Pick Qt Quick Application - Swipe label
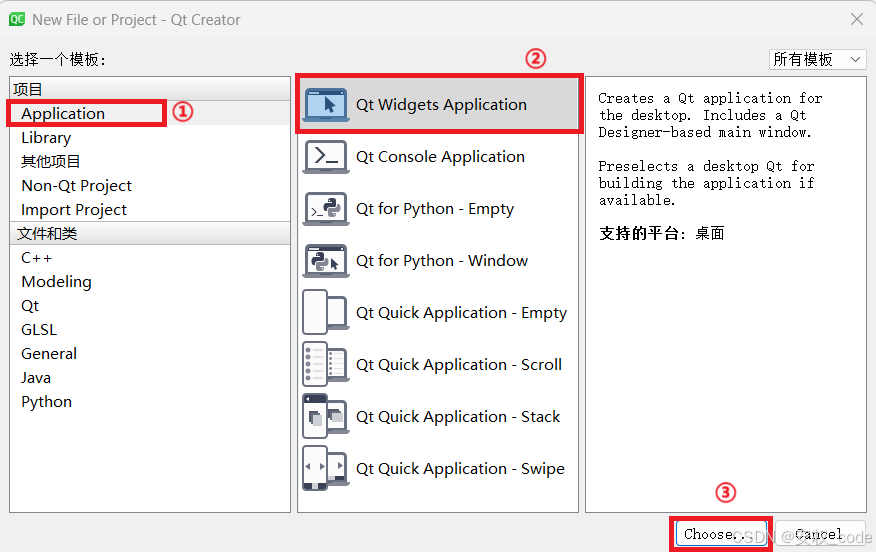The width and height of the screenshot is (876, 552). coord(460,468)
